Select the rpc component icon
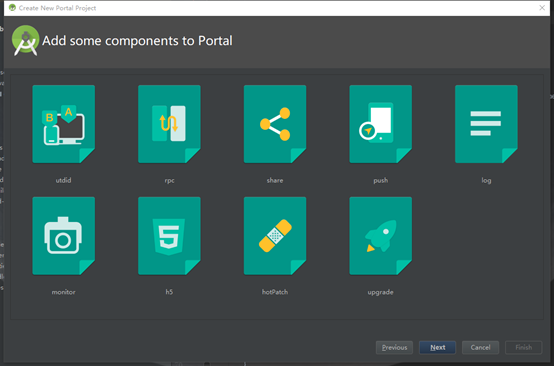Image resolution: width=554 pixels, height=366 pixels. [169, 124]
